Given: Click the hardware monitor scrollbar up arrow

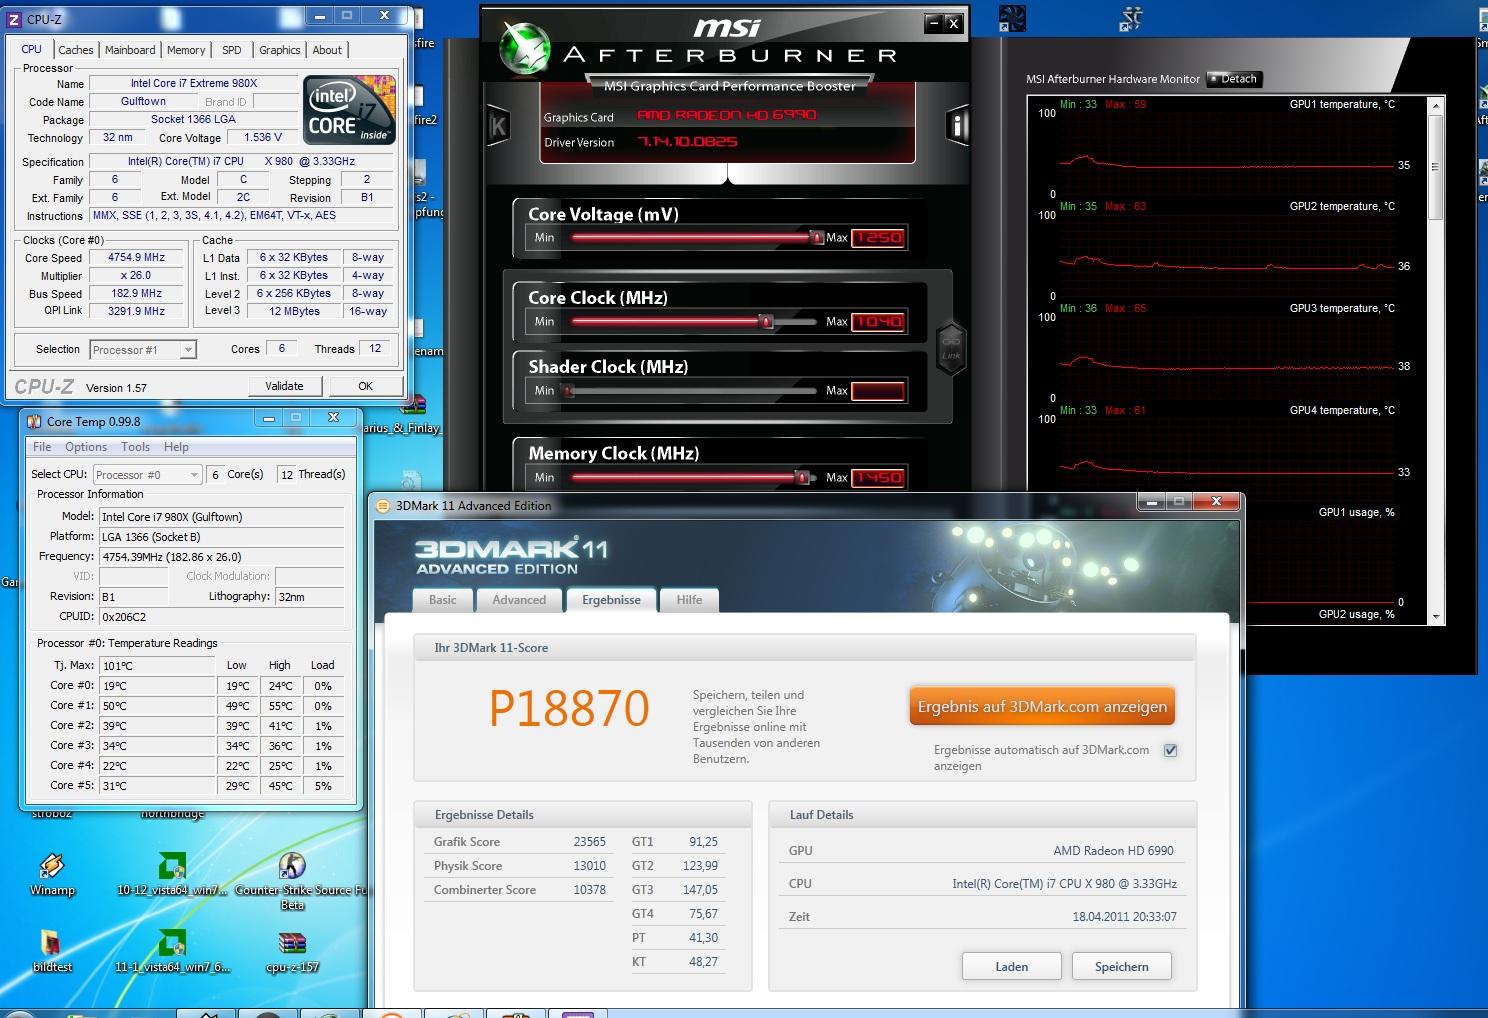Looking at the screenshot, I should (1436, 105).
